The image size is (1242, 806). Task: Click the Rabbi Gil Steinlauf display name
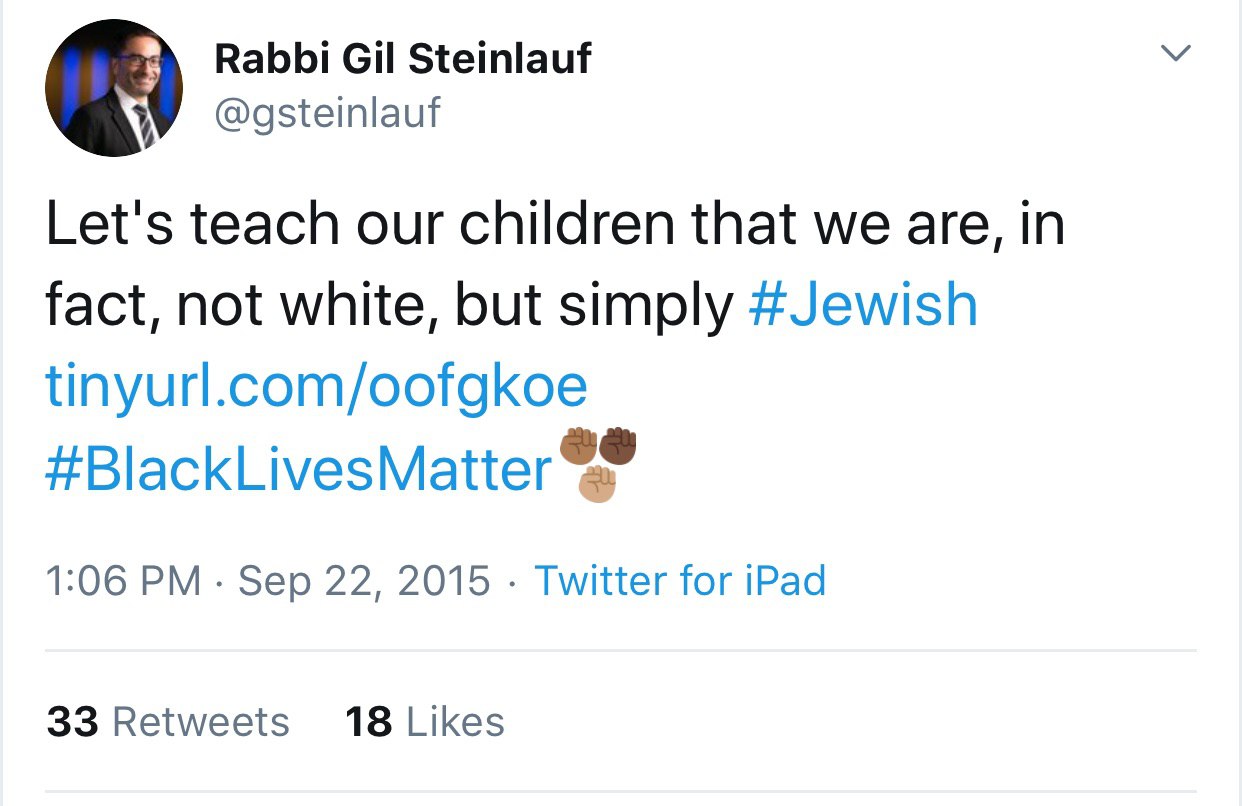[x=402, y=59]
